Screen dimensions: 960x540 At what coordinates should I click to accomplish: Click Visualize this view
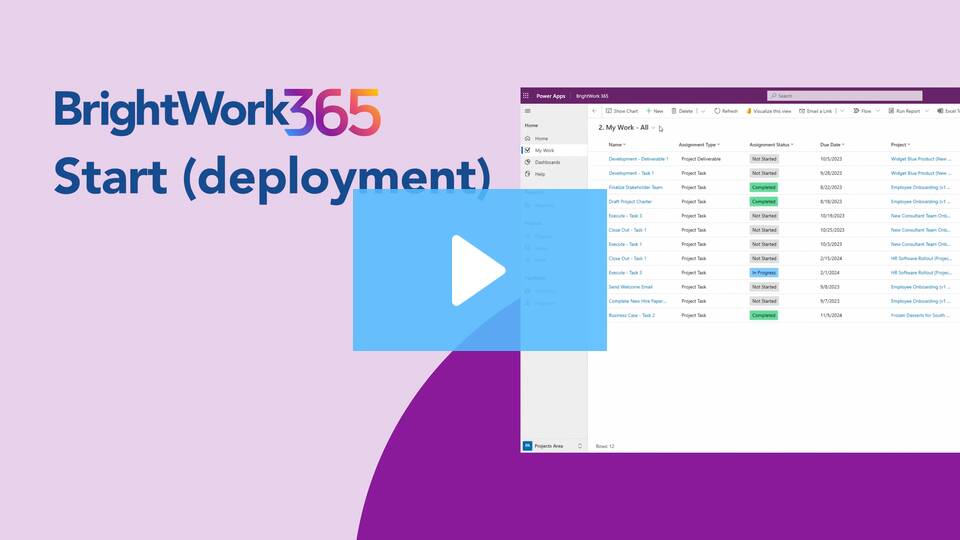tap(768, 111)
